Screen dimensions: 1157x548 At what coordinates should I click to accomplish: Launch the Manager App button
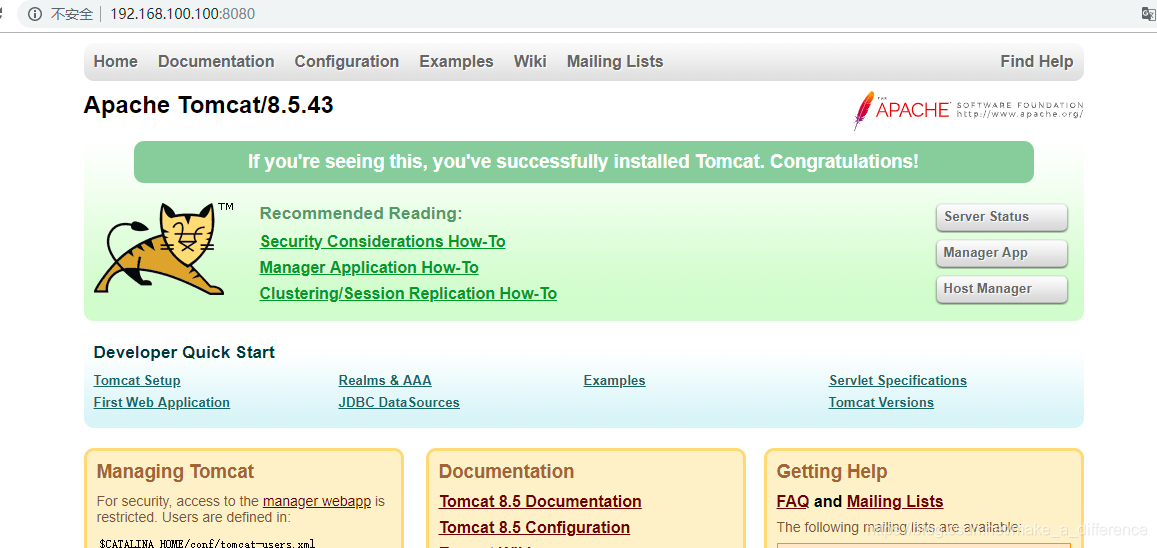coord(1001,253)
